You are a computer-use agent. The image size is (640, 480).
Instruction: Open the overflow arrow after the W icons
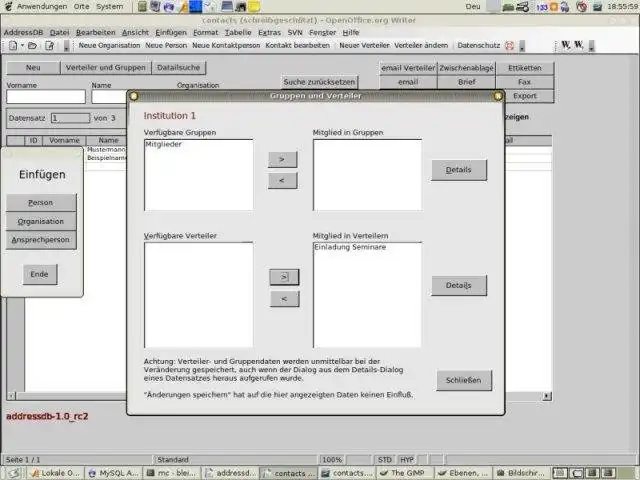(x=591, y=47)
